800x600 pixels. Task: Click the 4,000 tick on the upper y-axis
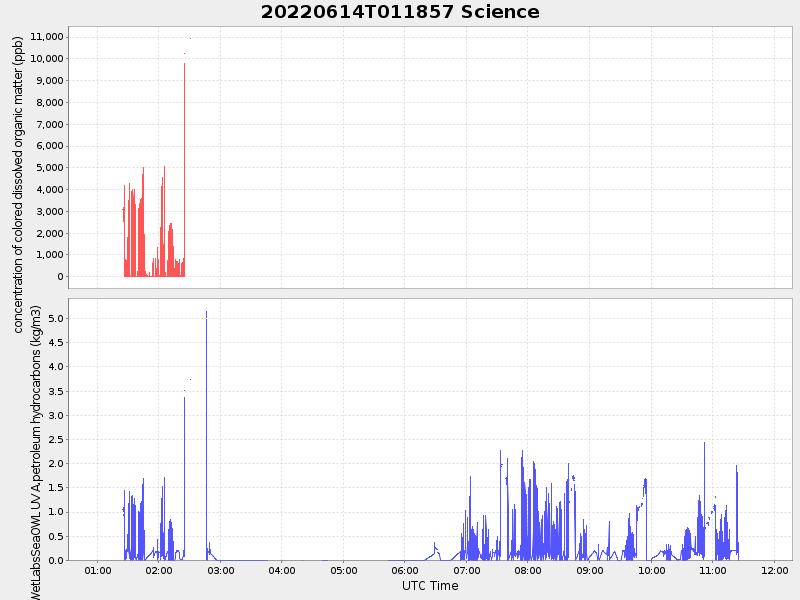[x=49, y=190]
